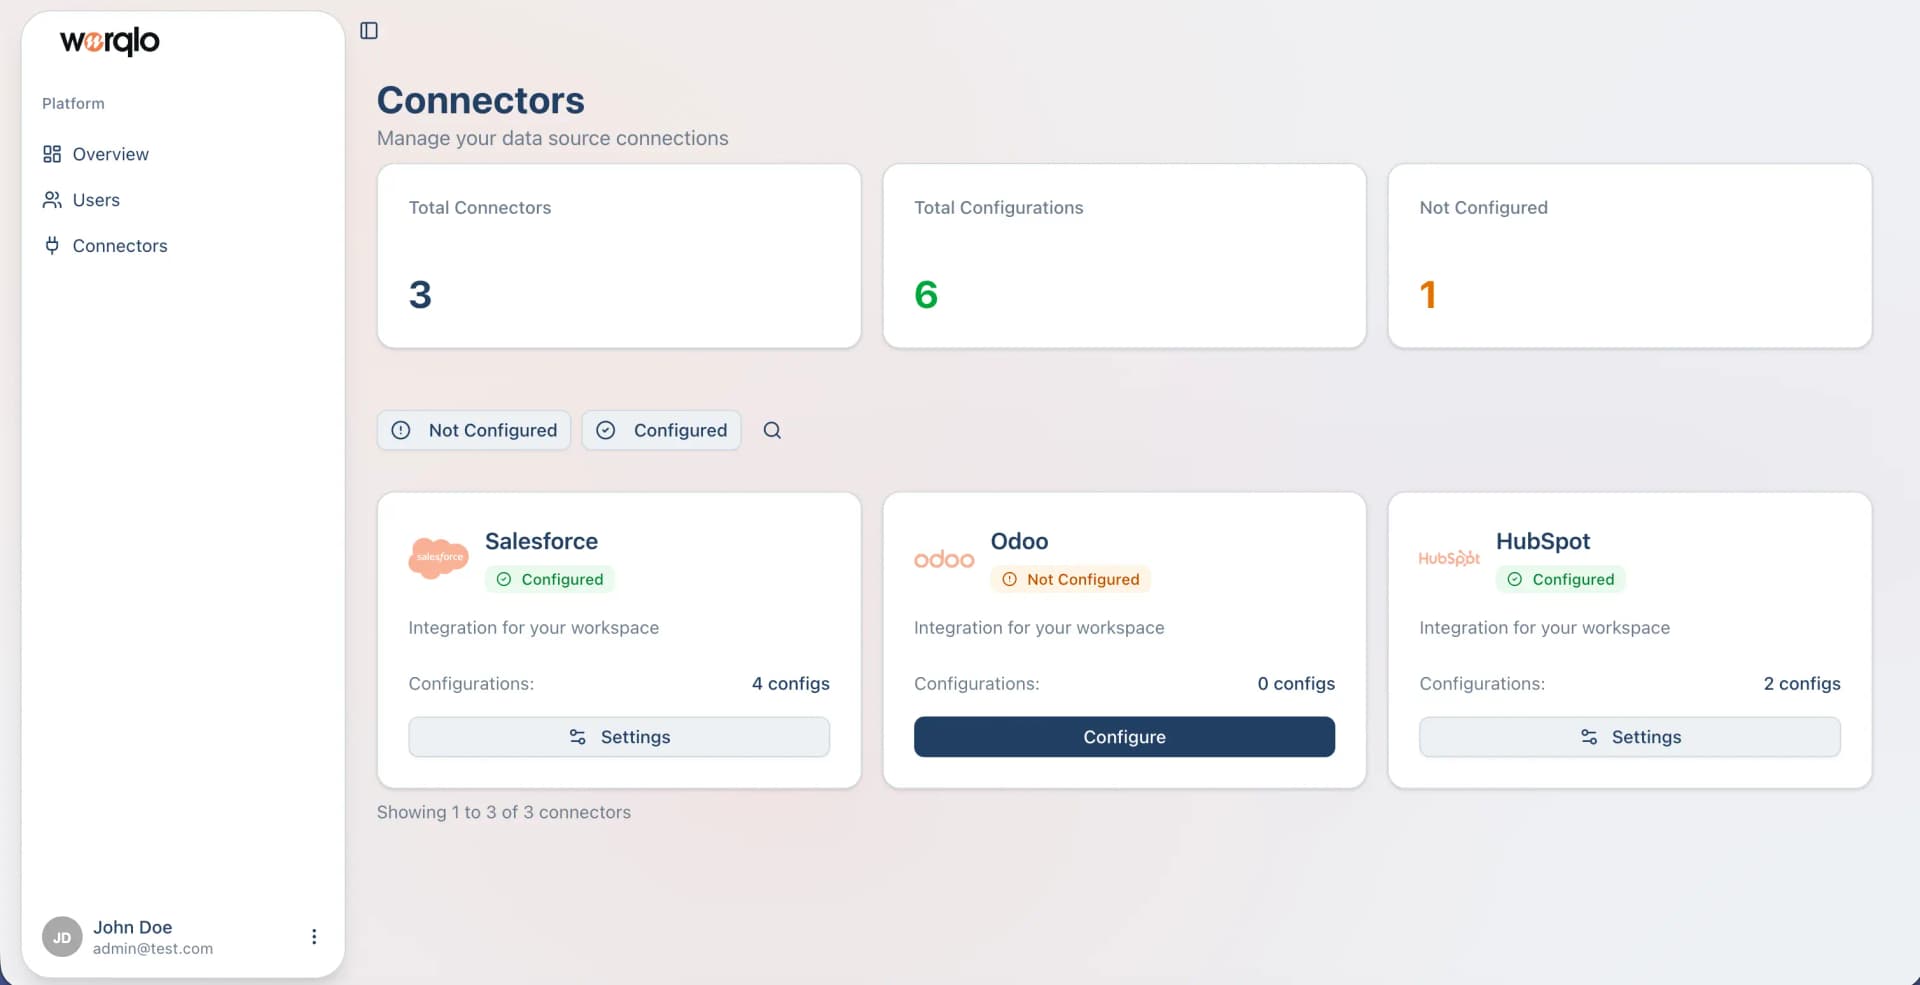Toggle the Configured filter
The height and width of the screenshot is (985, 1920).
[661, 430]
